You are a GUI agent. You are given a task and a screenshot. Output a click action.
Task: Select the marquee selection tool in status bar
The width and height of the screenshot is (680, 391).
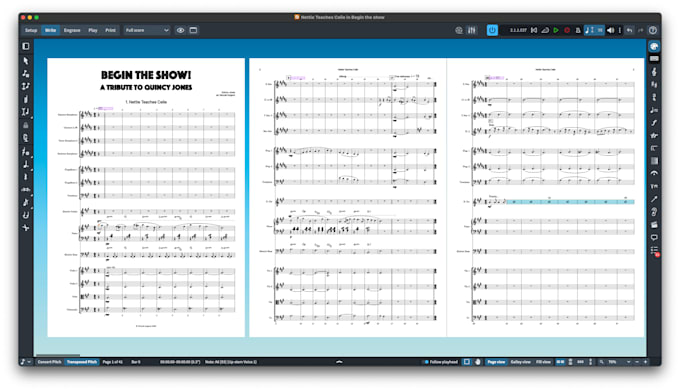tap(467, 362)
